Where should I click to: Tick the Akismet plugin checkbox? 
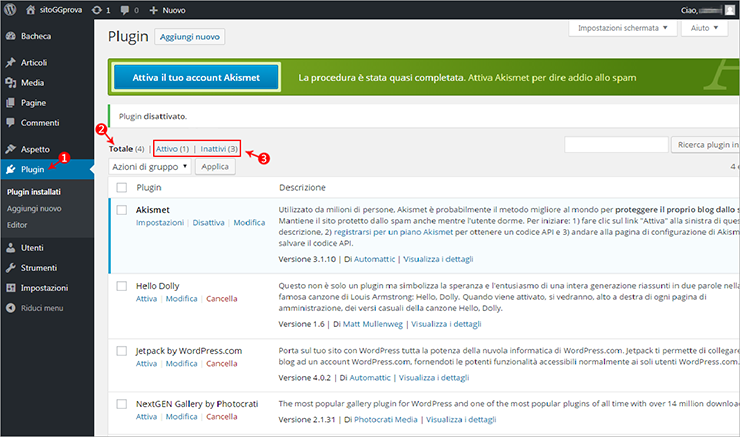(x=122, y=210)
